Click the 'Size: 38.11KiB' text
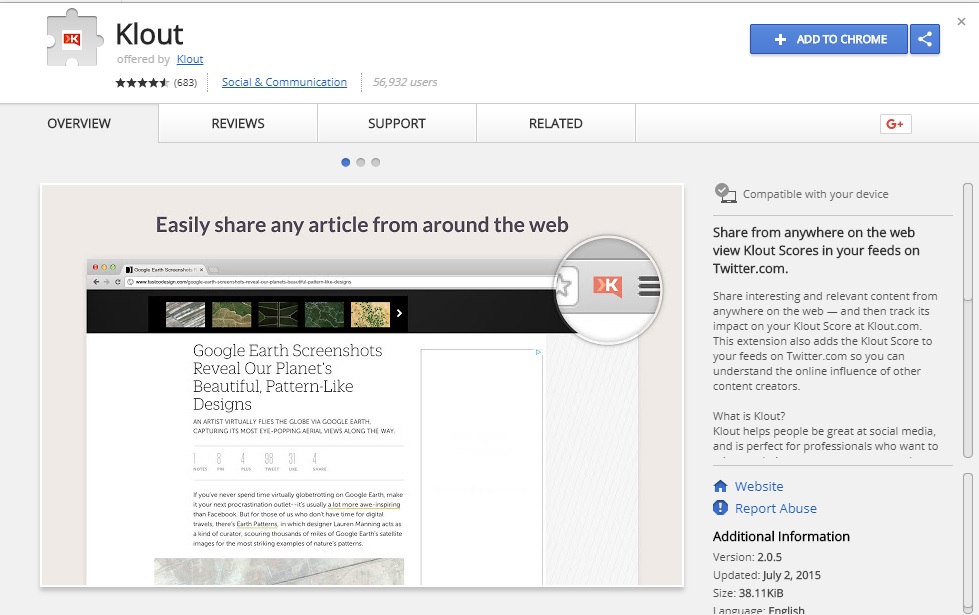The height and width of the screenshot is (615, 979). (748, 593)
